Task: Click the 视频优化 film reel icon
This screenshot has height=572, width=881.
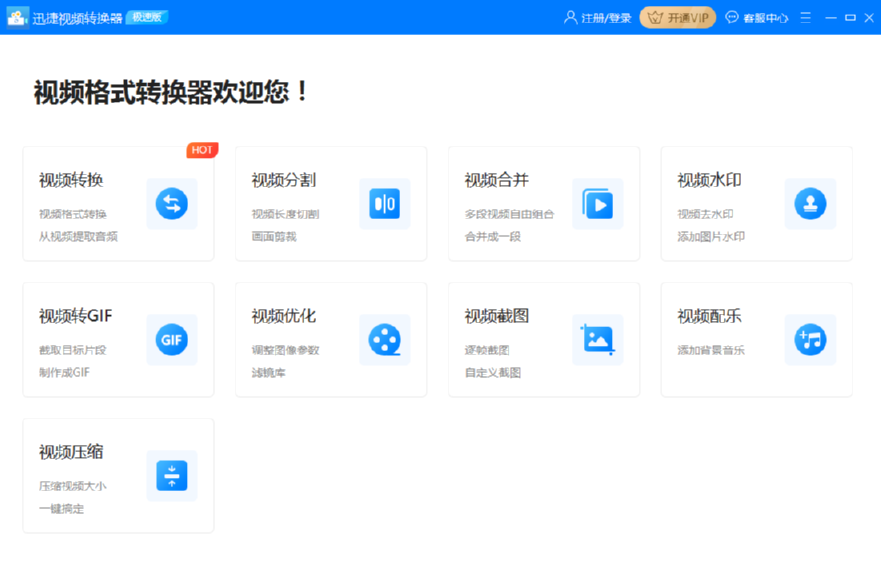Action: click(x=385, y=339)
